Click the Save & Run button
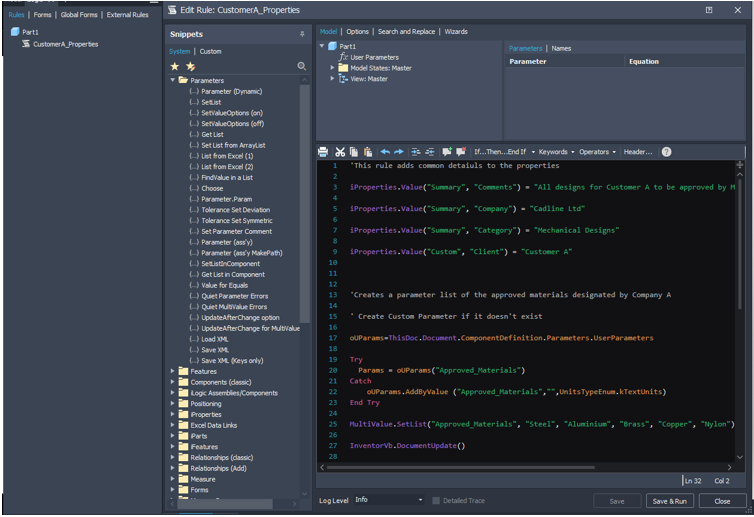Image resolution: width=754 pixels, height=517 pixels. tap(669, 501)
